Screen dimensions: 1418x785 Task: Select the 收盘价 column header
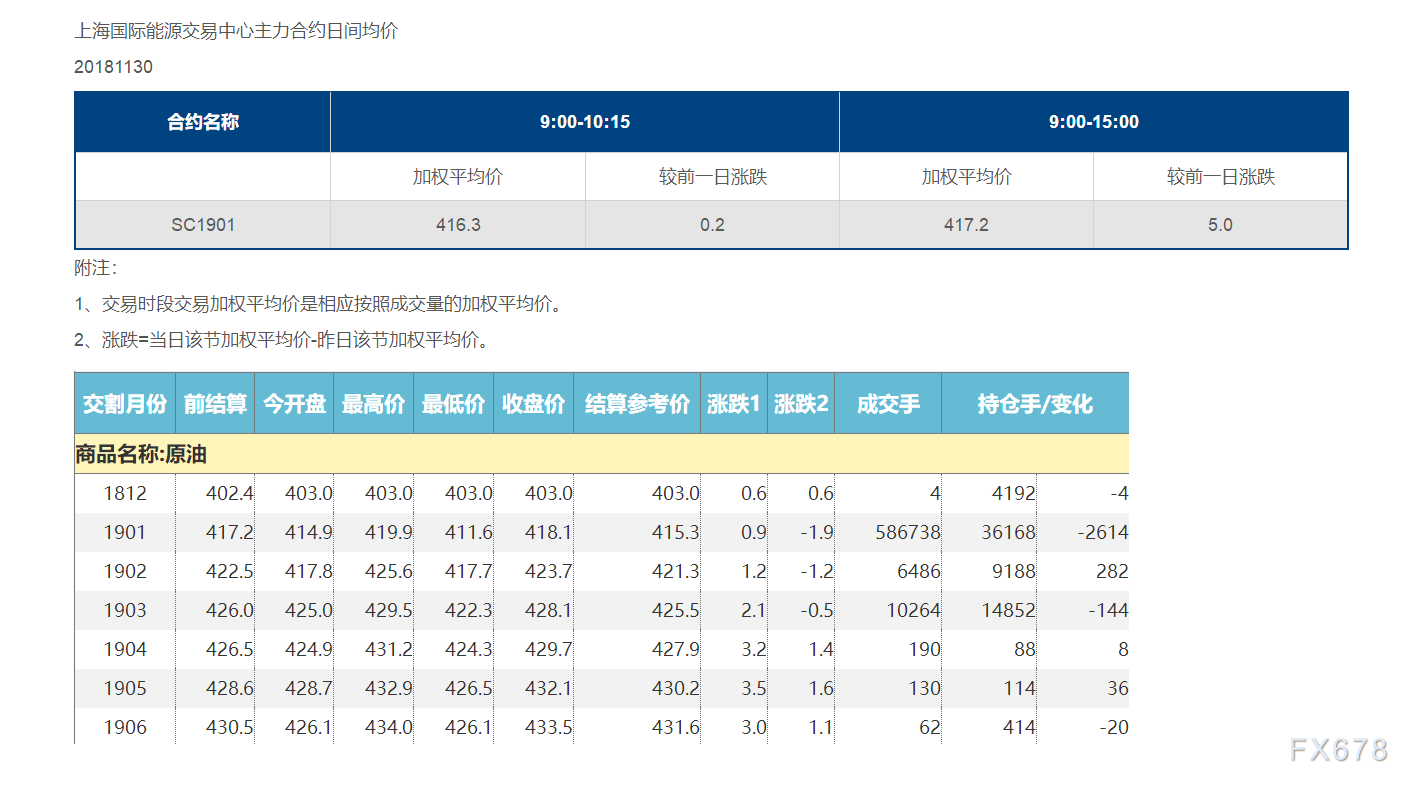point(533,404)
